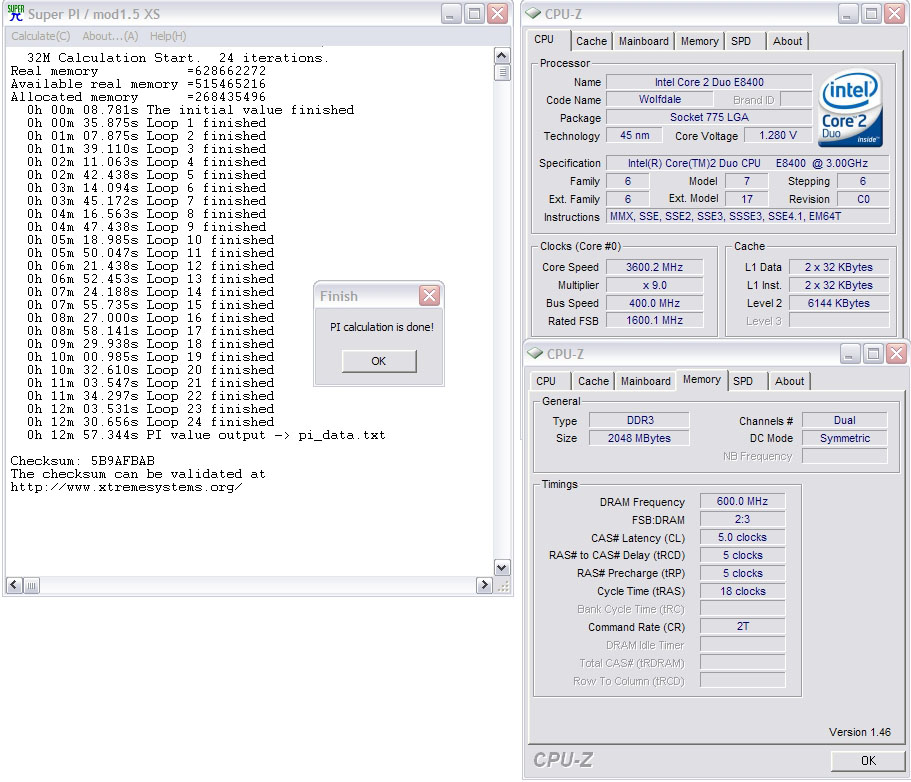Click the 'http://www.xtremesystems.org/' text line

(127, 487)
